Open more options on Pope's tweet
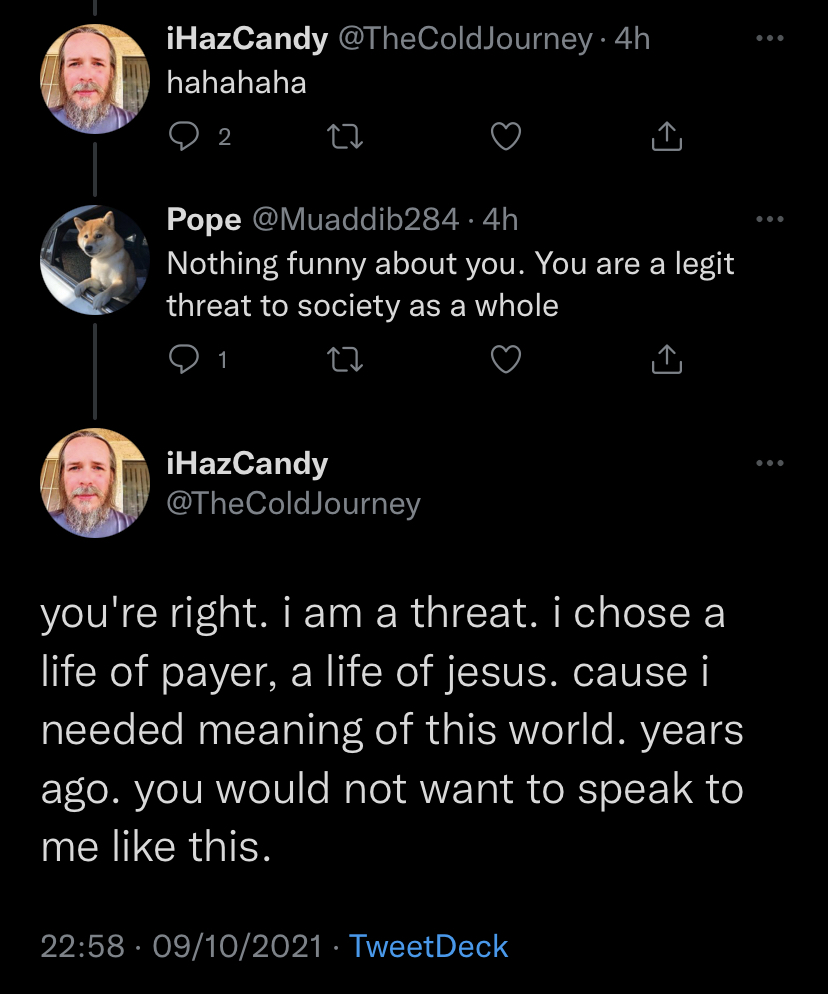Viewport: 828px width, 994px height. (770, 219)
